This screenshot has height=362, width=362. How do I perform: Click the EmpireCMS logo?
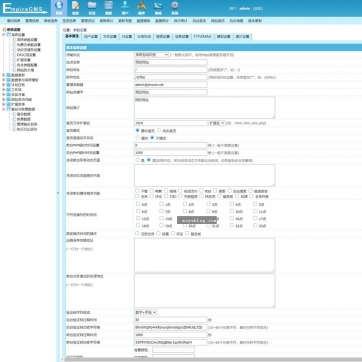[x=25, y=8]
